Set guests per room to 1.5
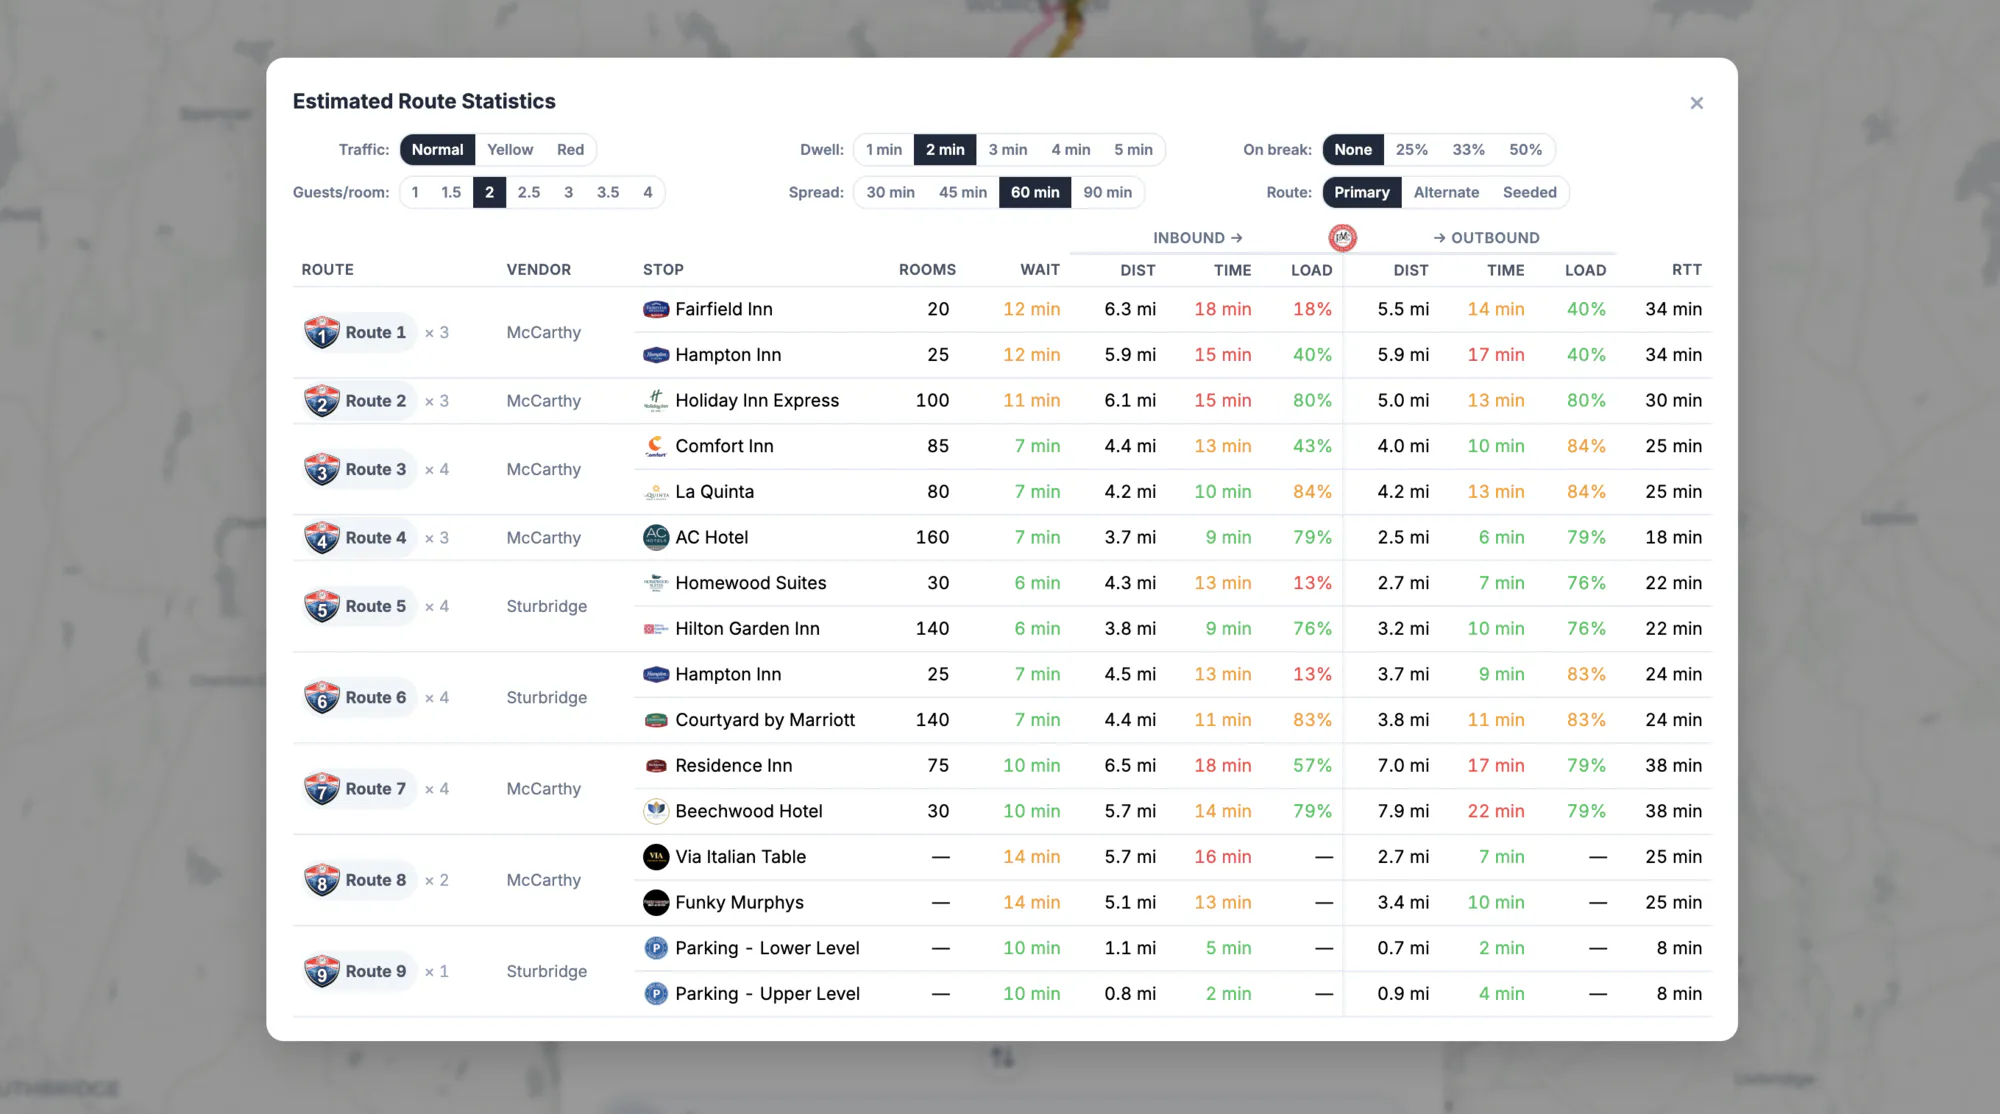The width and height of the screenshot is (2000, 1114). click(451, 193)
